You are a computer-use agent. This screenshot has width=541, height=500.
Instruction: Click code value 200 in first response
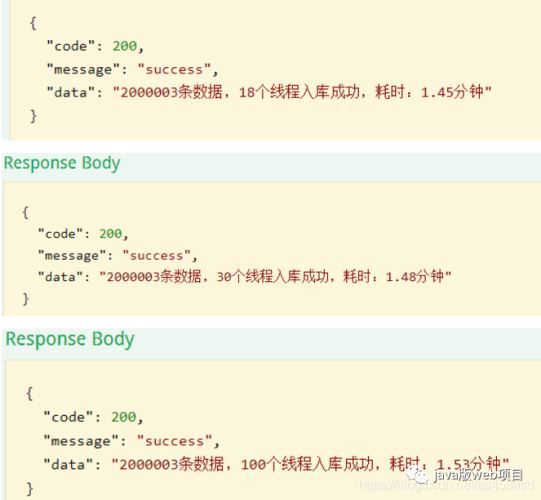pyautogui.click(x=125, y=46)
